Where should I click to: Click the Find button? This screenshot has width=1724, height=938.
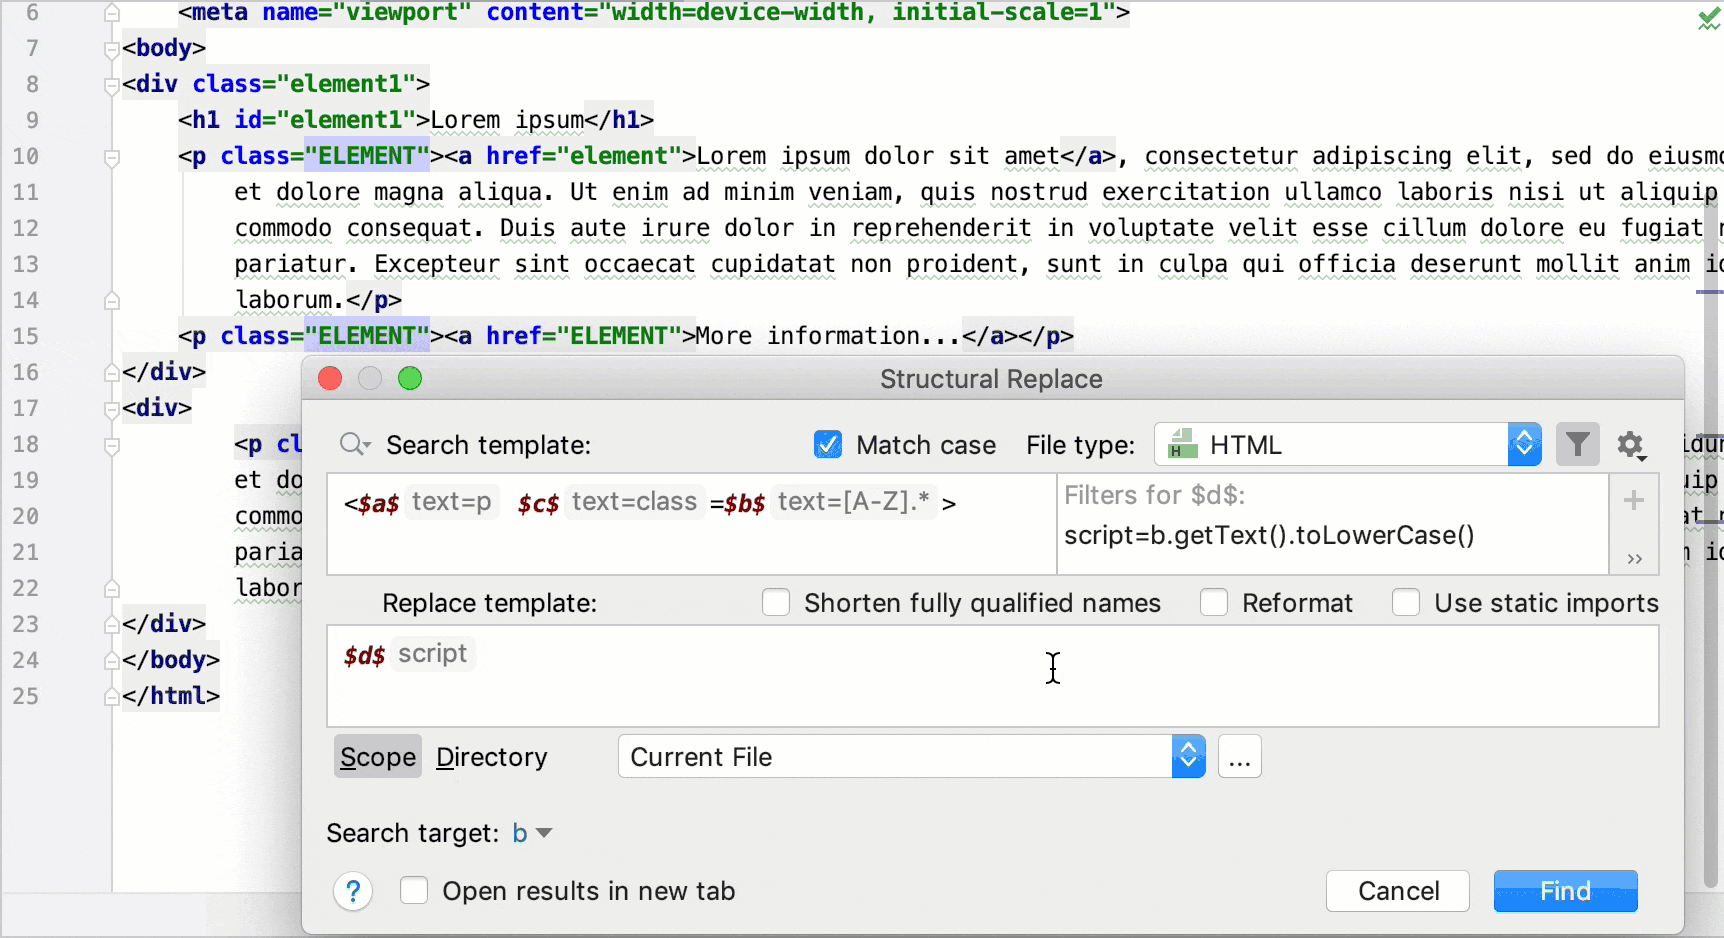click(1565, 891)
